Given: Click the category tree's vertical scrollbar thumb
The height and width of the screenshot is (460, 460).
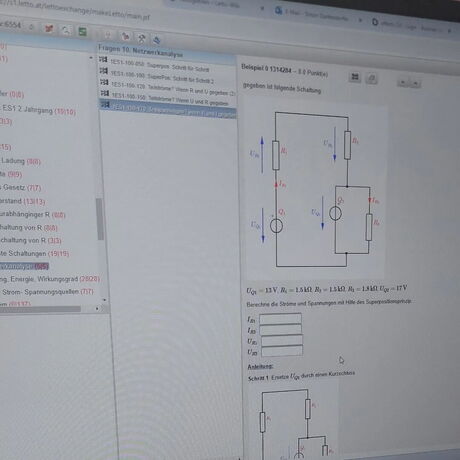Looking at the screenshot, I should click(x=100, y=219).
